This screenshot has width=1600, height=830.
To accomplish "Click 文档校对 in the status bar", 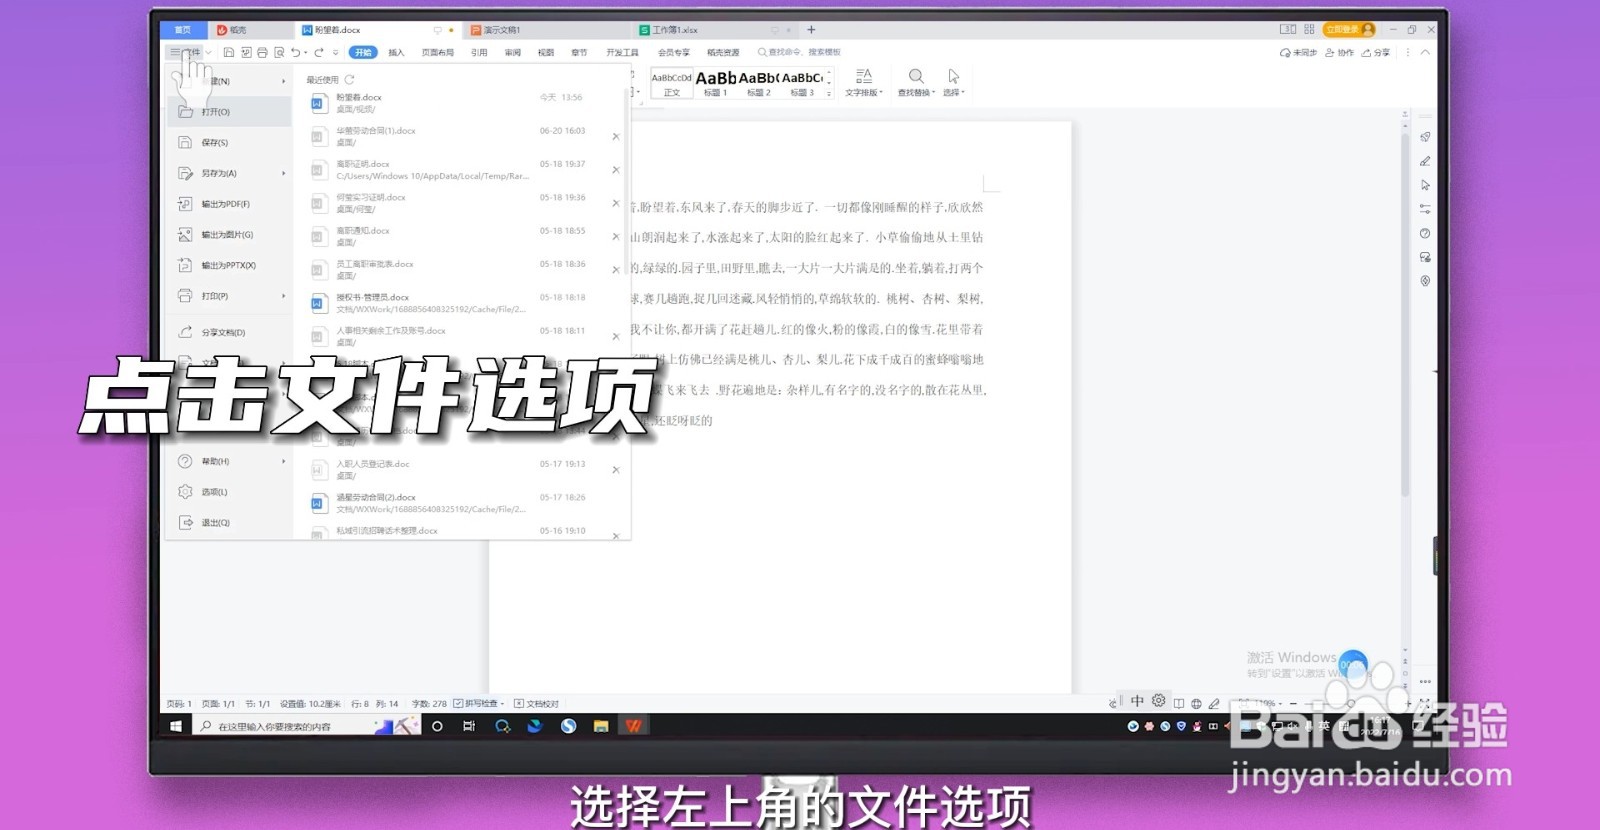I will point(537,703).
